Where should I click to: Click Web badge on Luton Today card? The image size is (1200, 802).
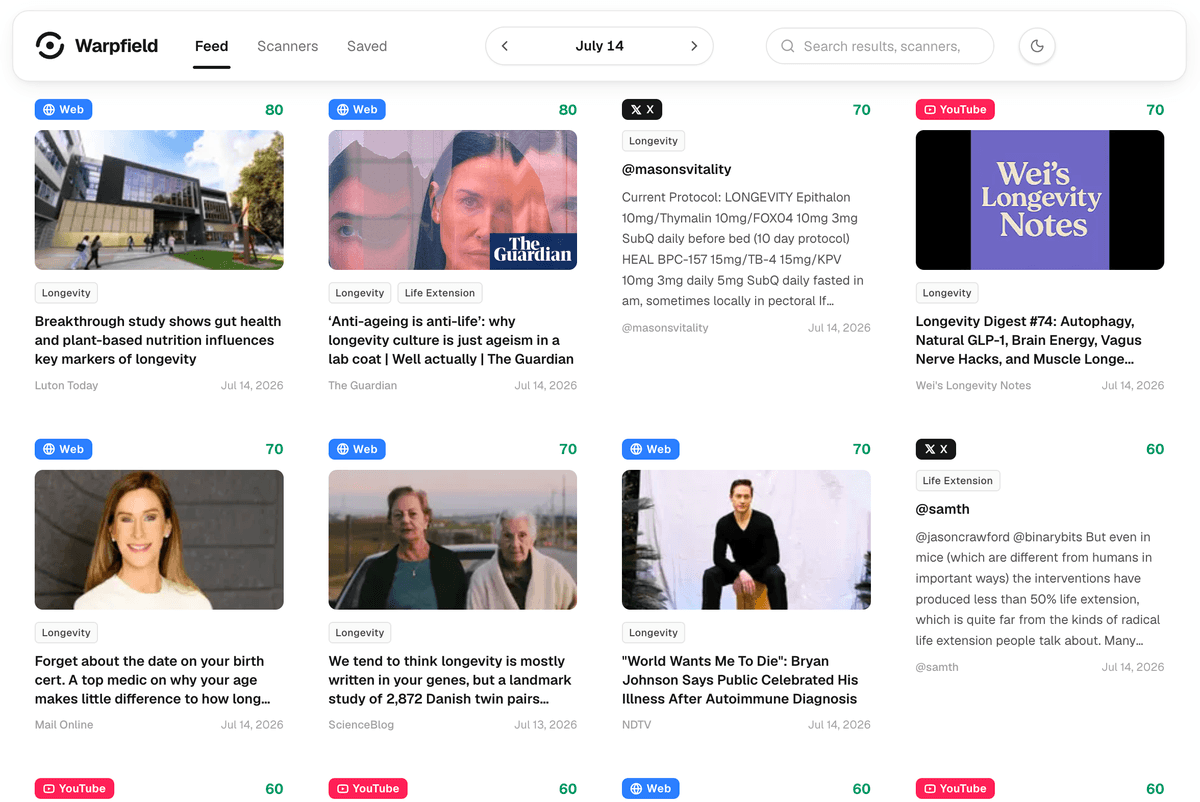click(x=63, y=110)
